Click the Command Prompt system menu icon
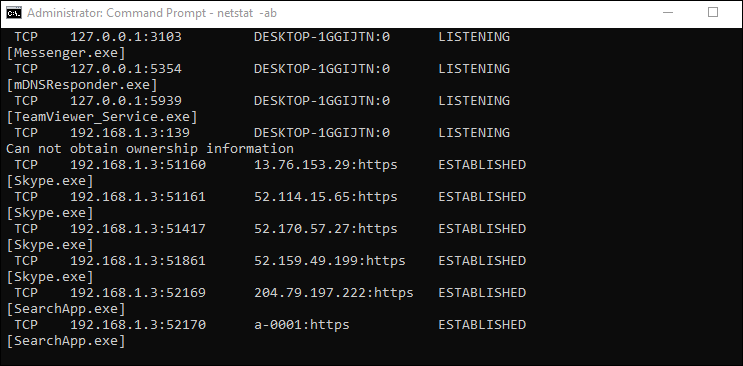Viewport: 743px width, 366px height. coord(14,13)
